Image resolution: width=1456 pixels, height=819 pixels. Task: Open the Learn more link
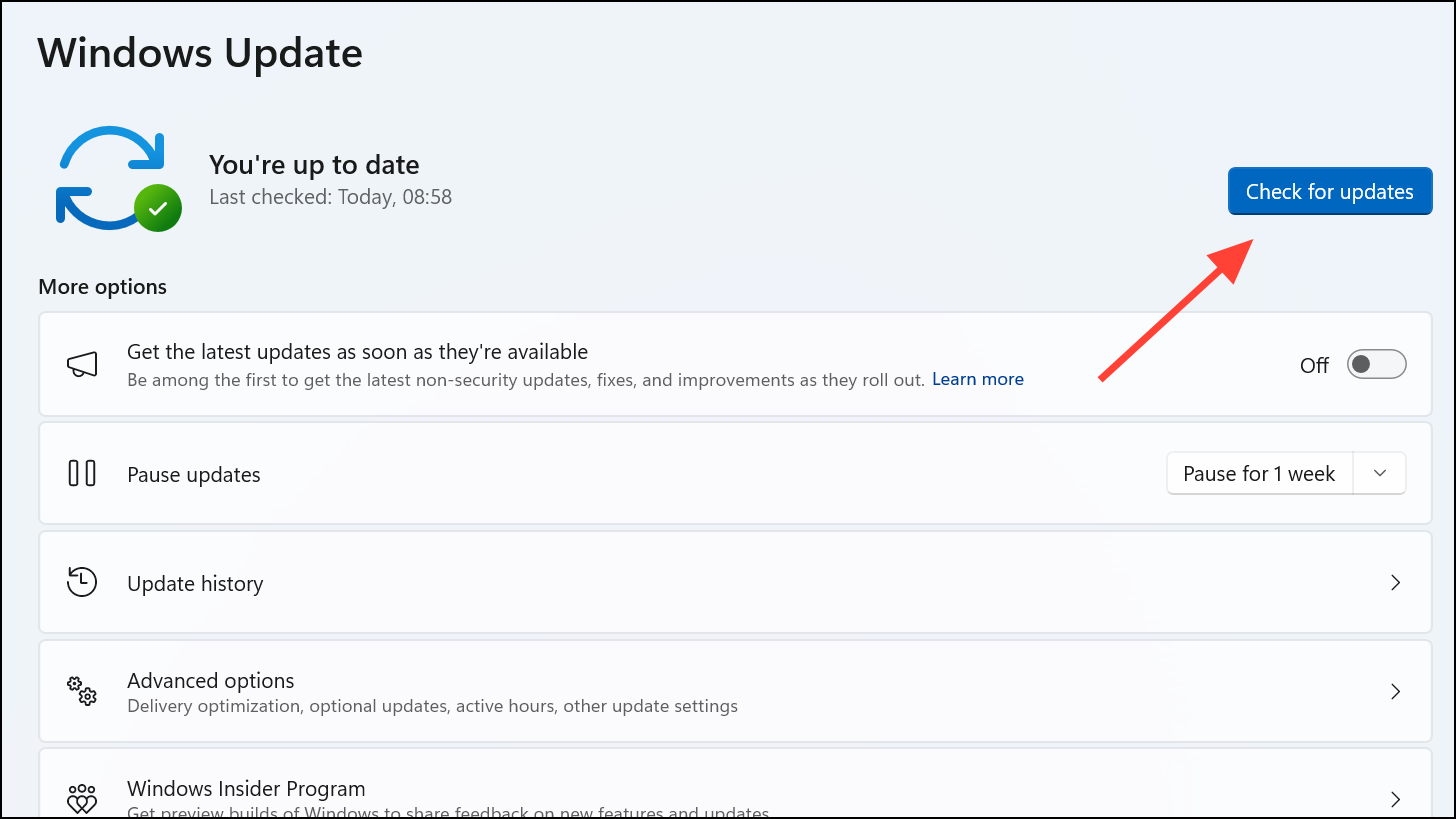(978, 379)
